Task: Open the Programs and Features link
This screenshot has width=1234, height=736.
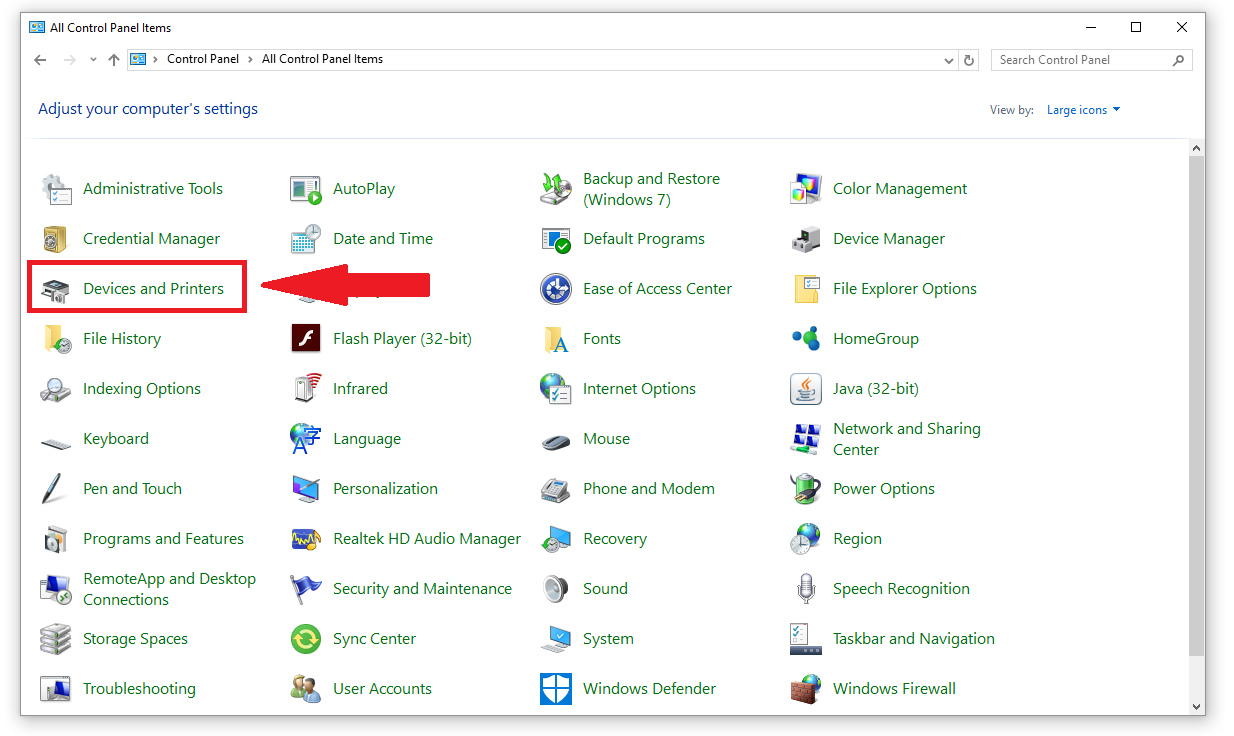Action: (163, 539)
